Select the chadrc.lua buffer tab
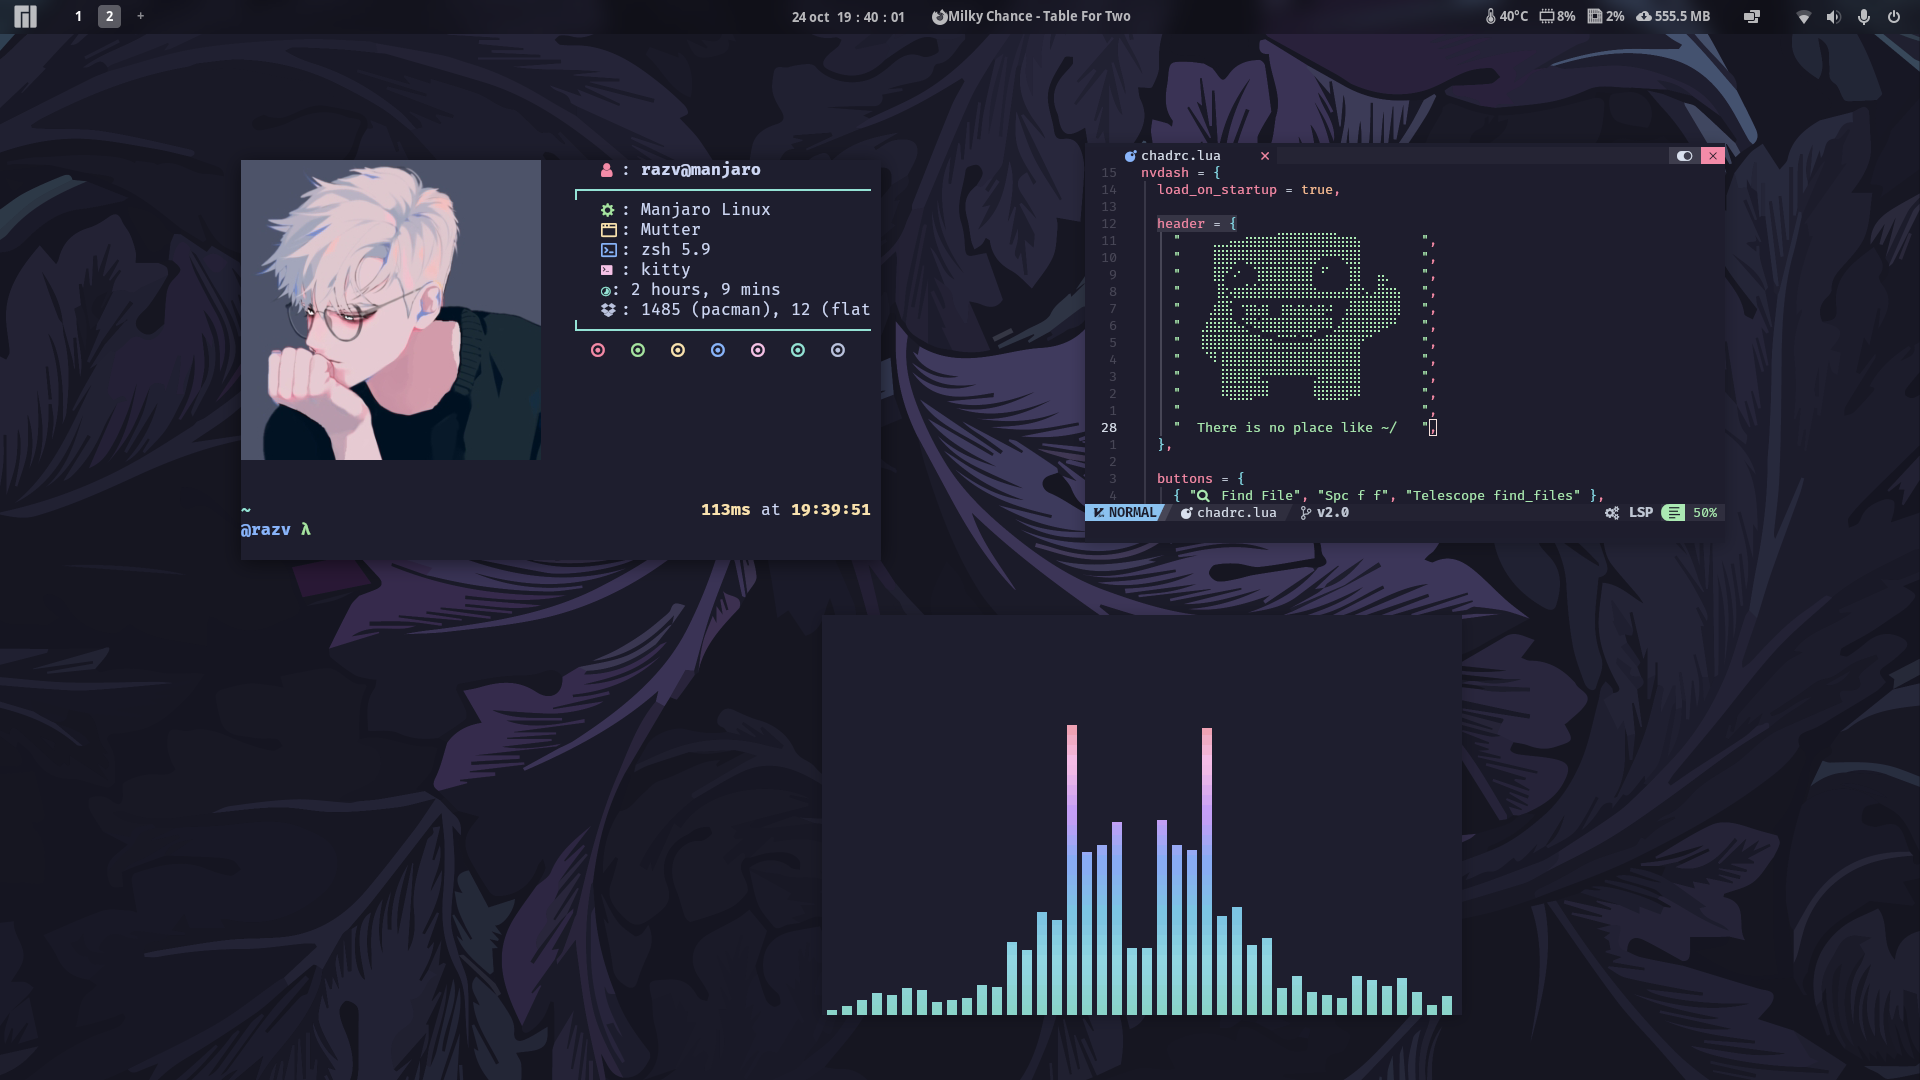This screenshot has width=1920, height=1080. [x=1180, y=155]
